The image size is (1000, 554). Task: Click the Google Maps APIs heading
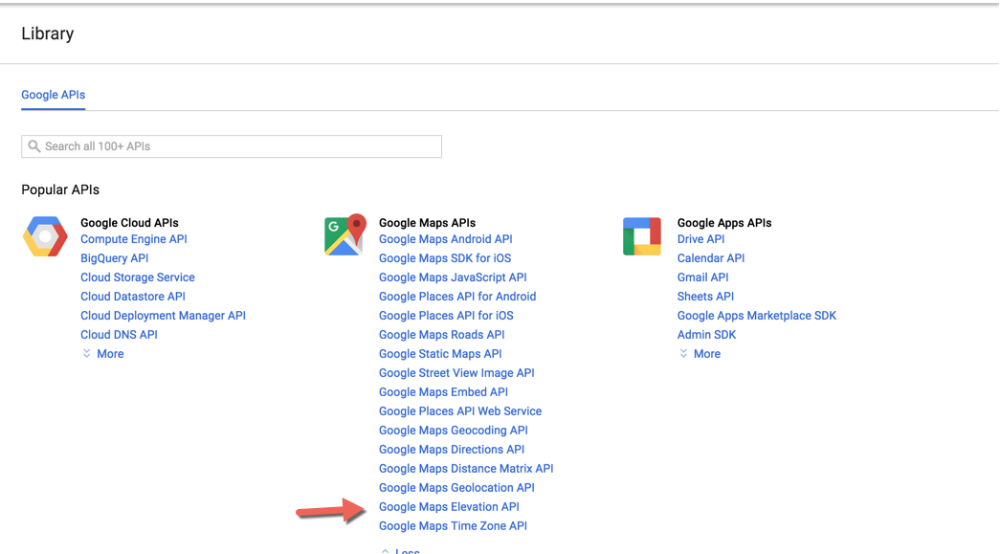pos(427,223)
